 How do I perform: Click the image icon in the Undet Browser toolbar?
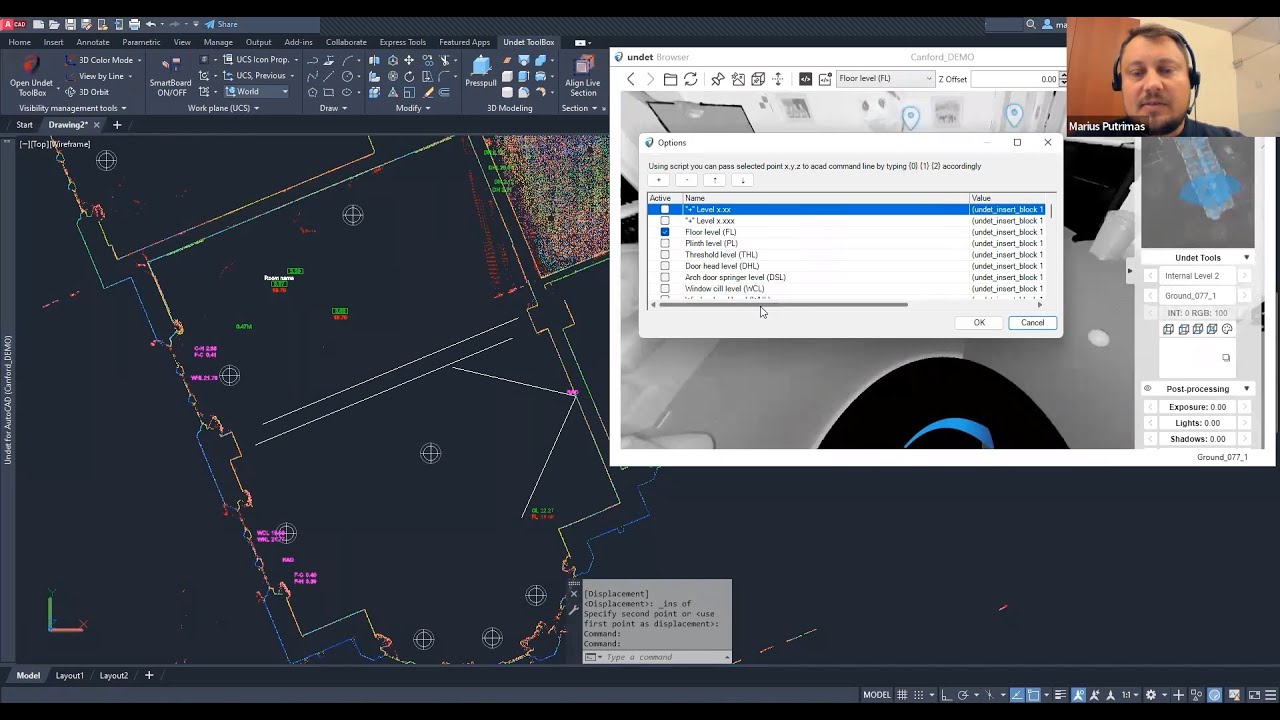(x=738, y=79)
